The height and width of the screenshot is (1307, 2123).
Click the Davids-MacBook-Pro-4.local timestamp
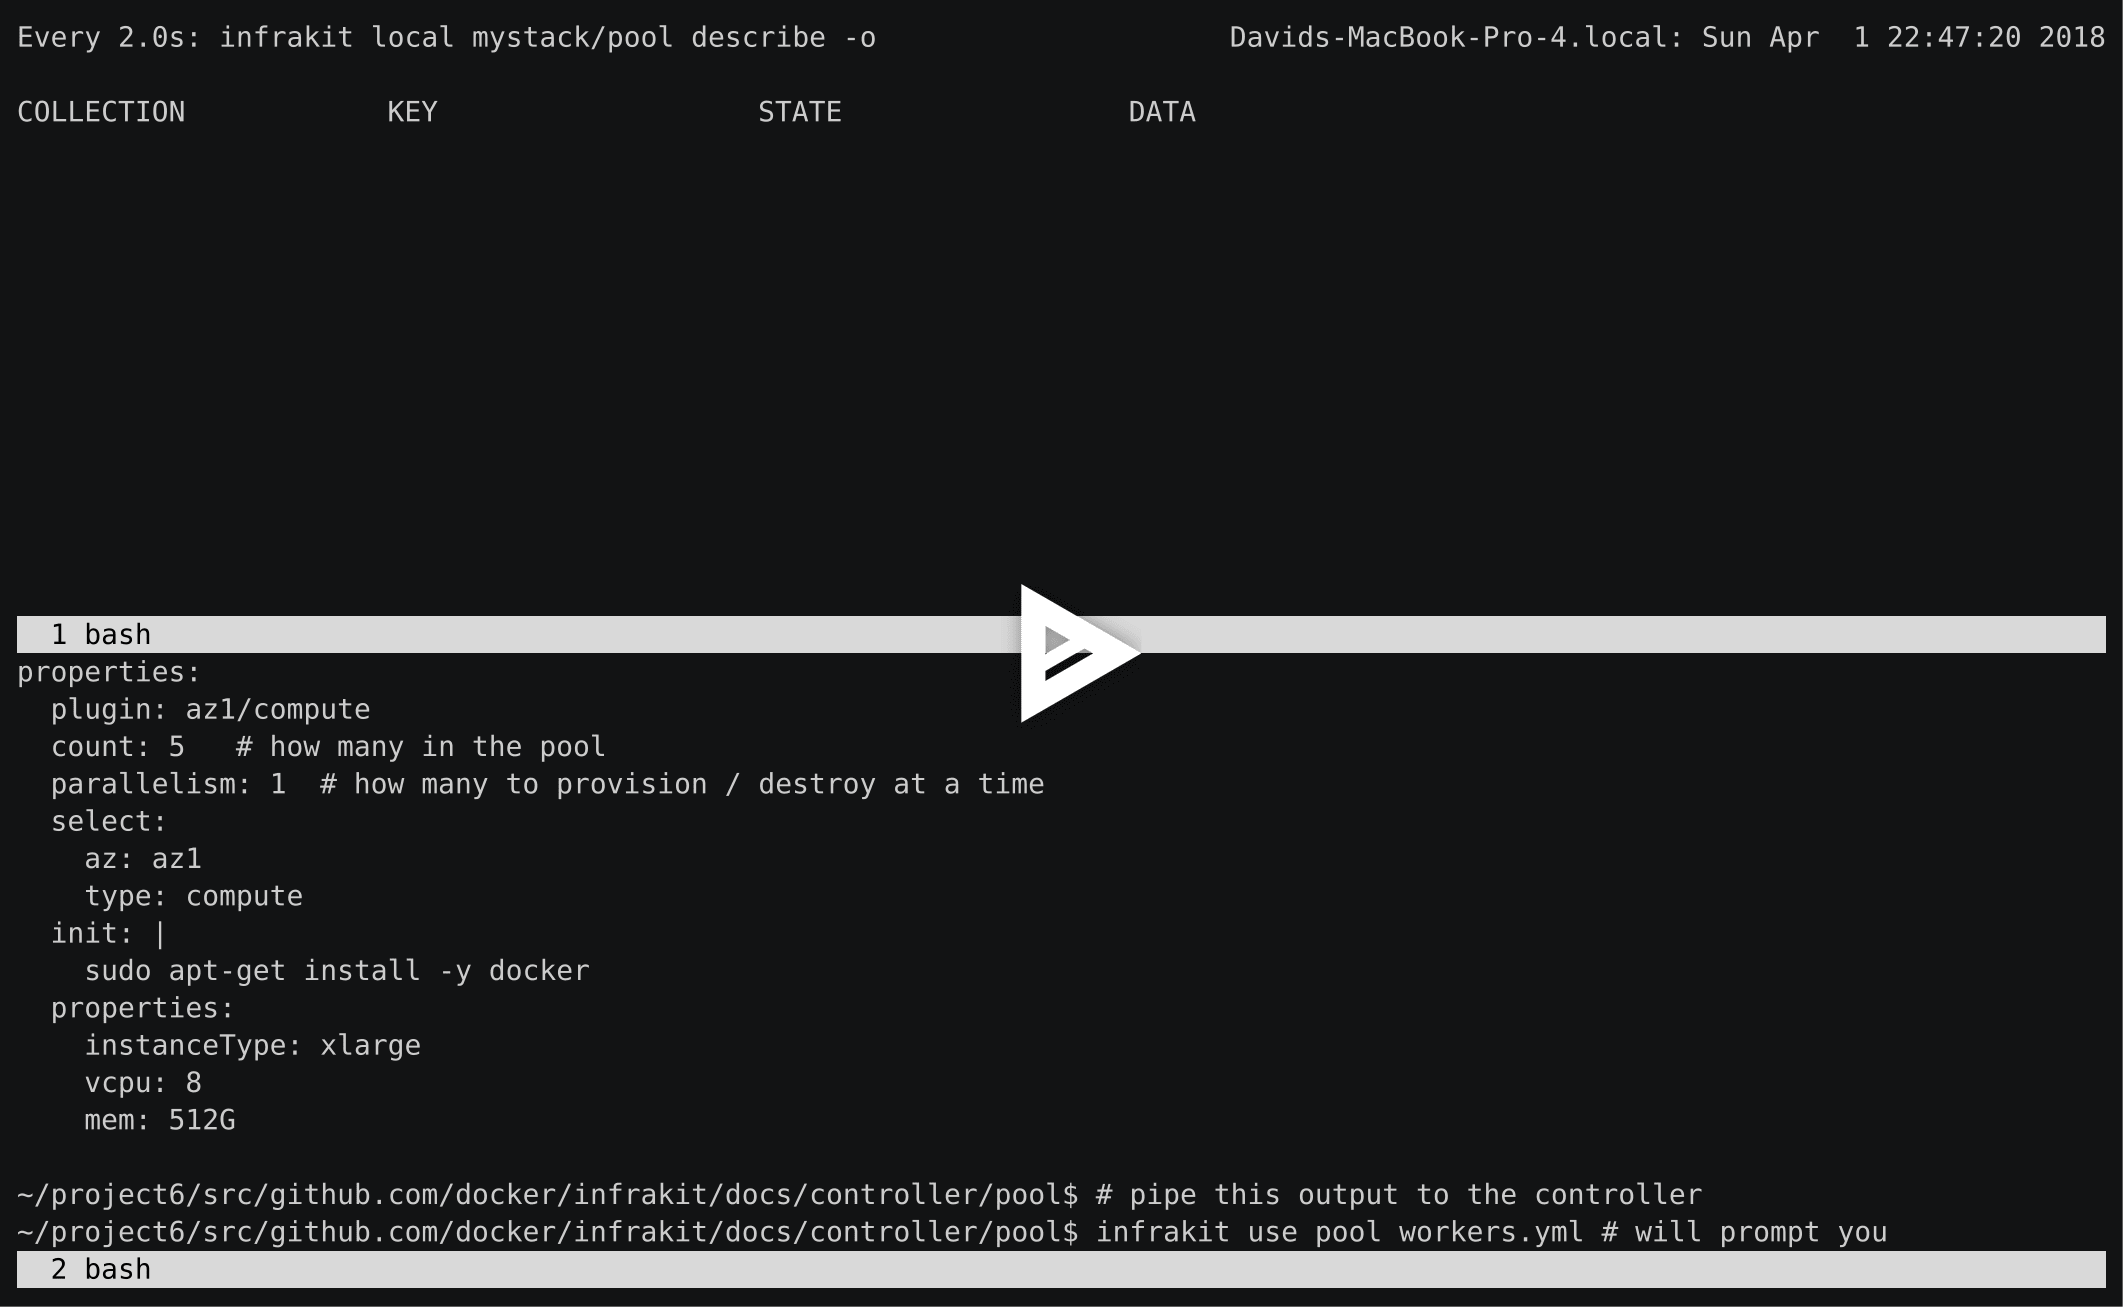1667,38
